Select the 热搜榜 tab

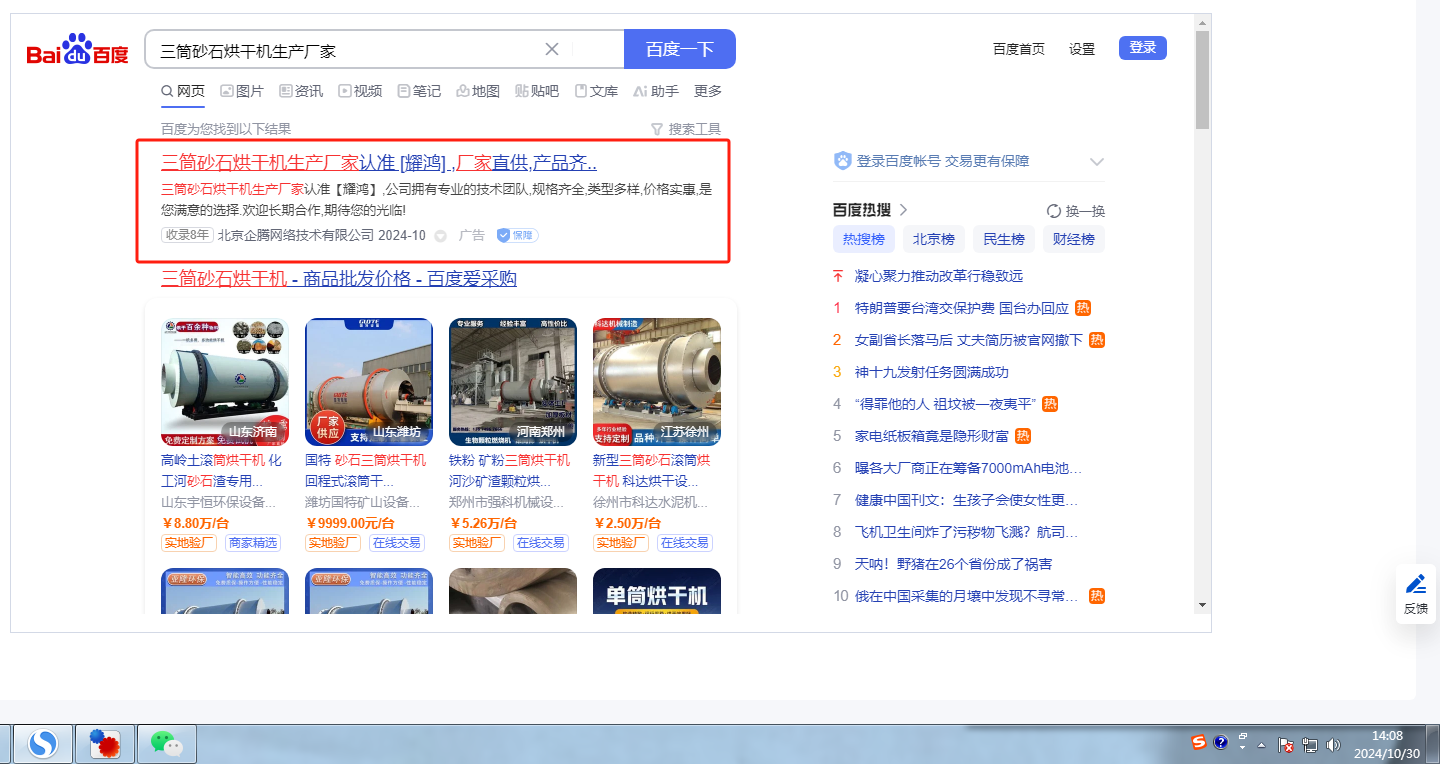(x=864, y=239)
